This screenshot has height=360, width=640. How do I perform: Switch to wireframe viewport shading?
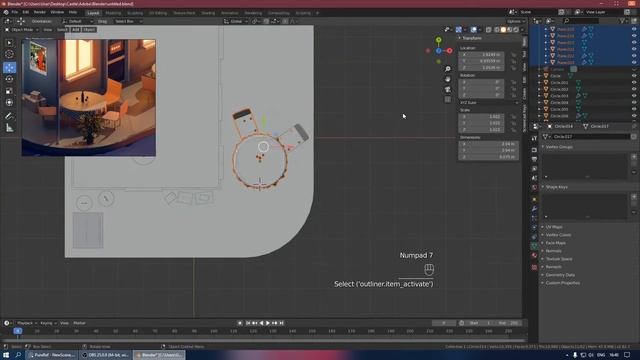[497, 30]
